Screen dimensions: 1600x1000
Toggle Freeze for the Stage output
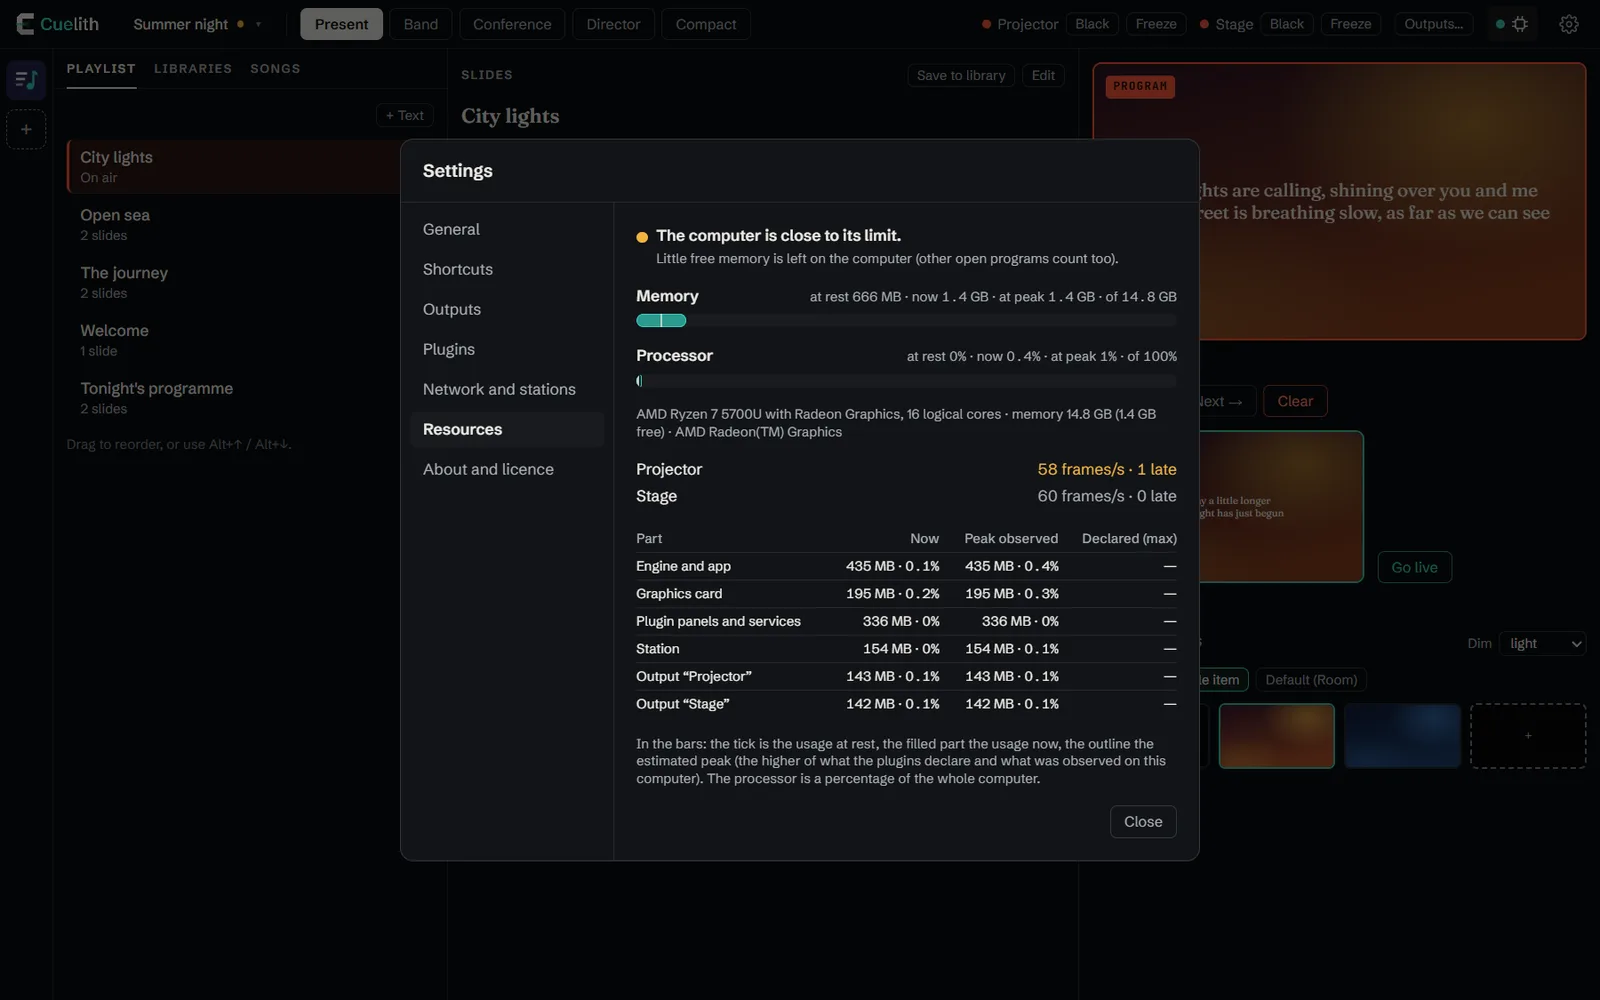tap(1351, 24)
